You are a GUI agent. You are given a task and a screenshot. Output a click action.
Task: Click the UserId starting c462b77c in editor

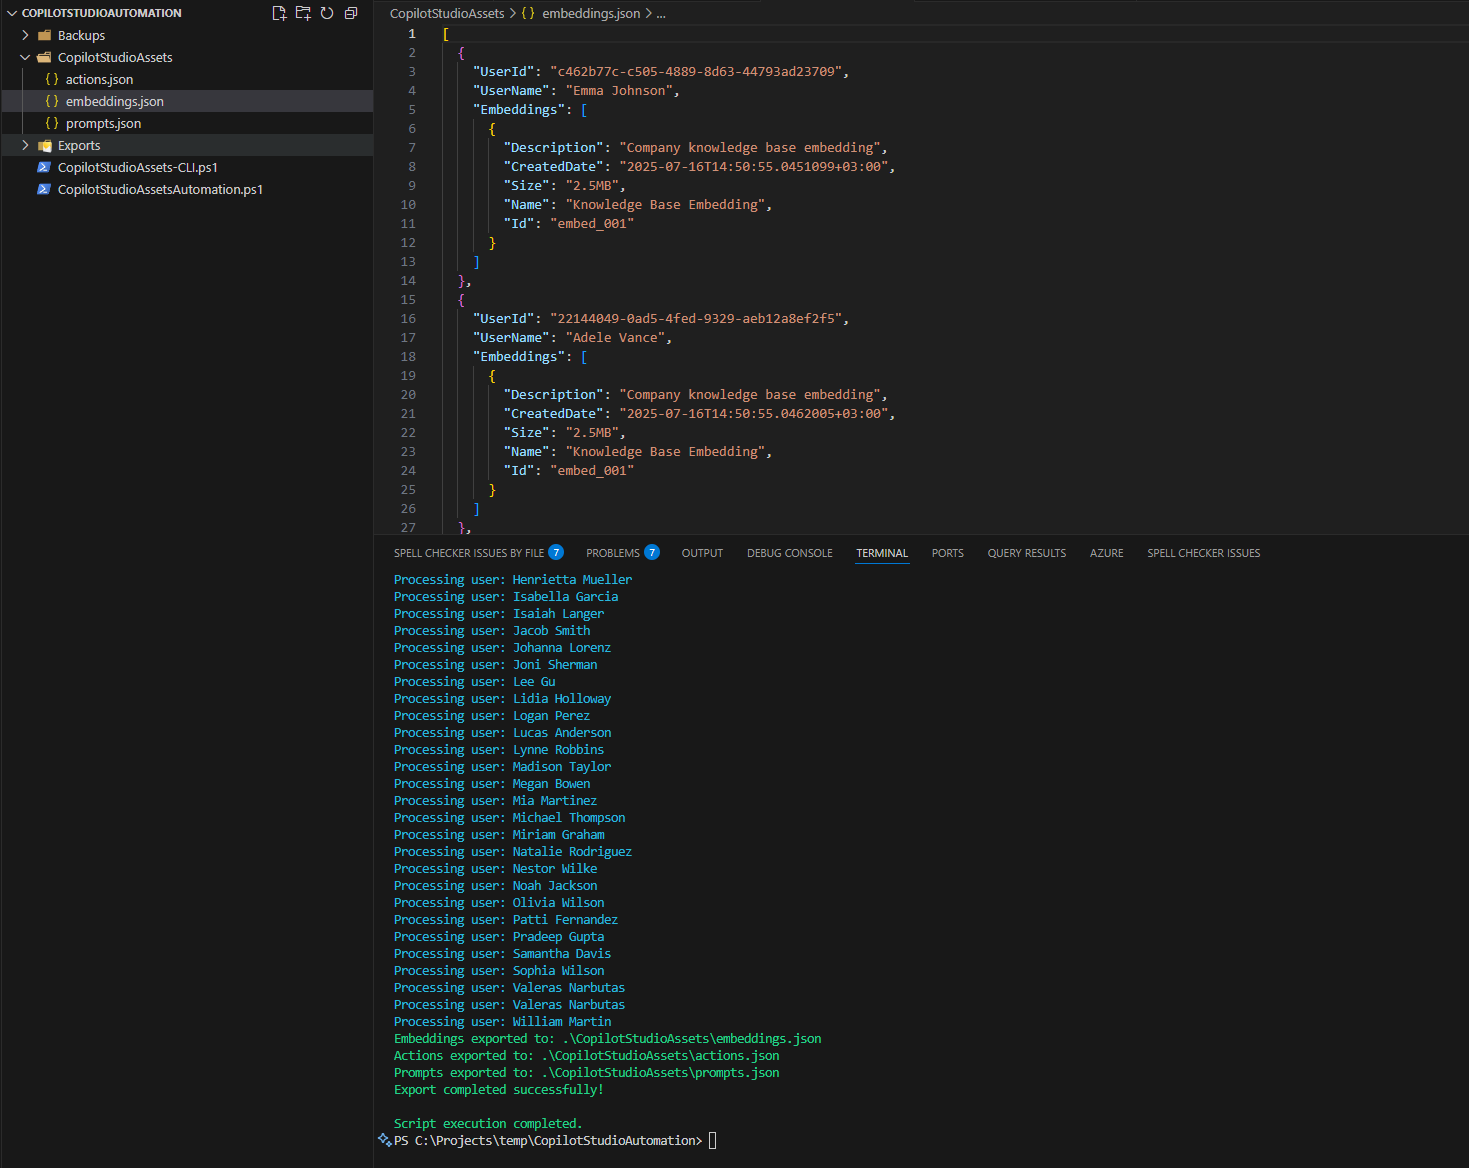tap(696, 72)
